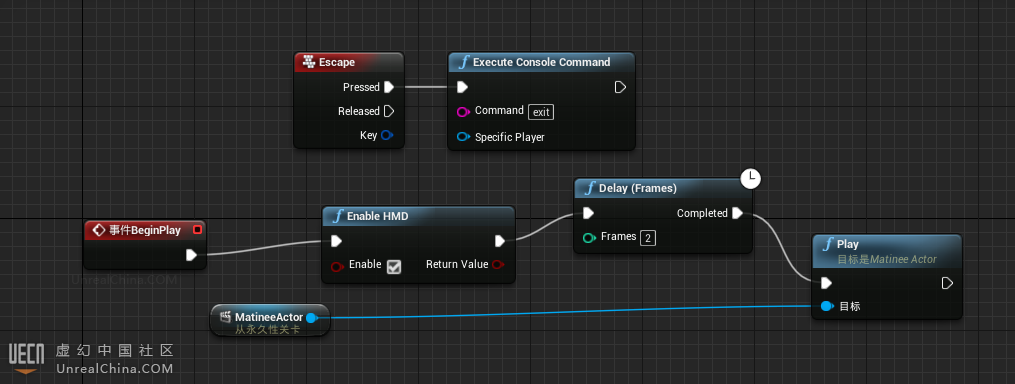This screenshot has width=1015, height=384.
Task: Click the Execute Console Command output exec pin
Action: click(x=619, y=87)
